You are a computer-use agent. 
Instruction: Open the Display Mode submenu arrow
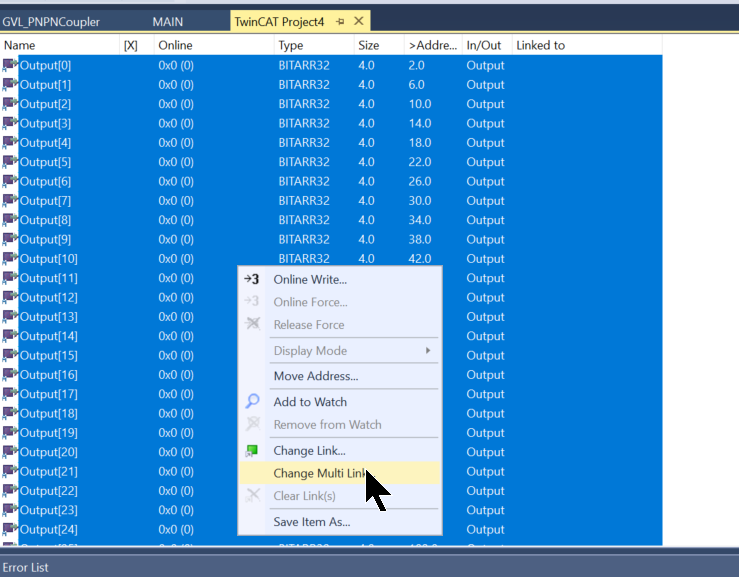(427, 350)
